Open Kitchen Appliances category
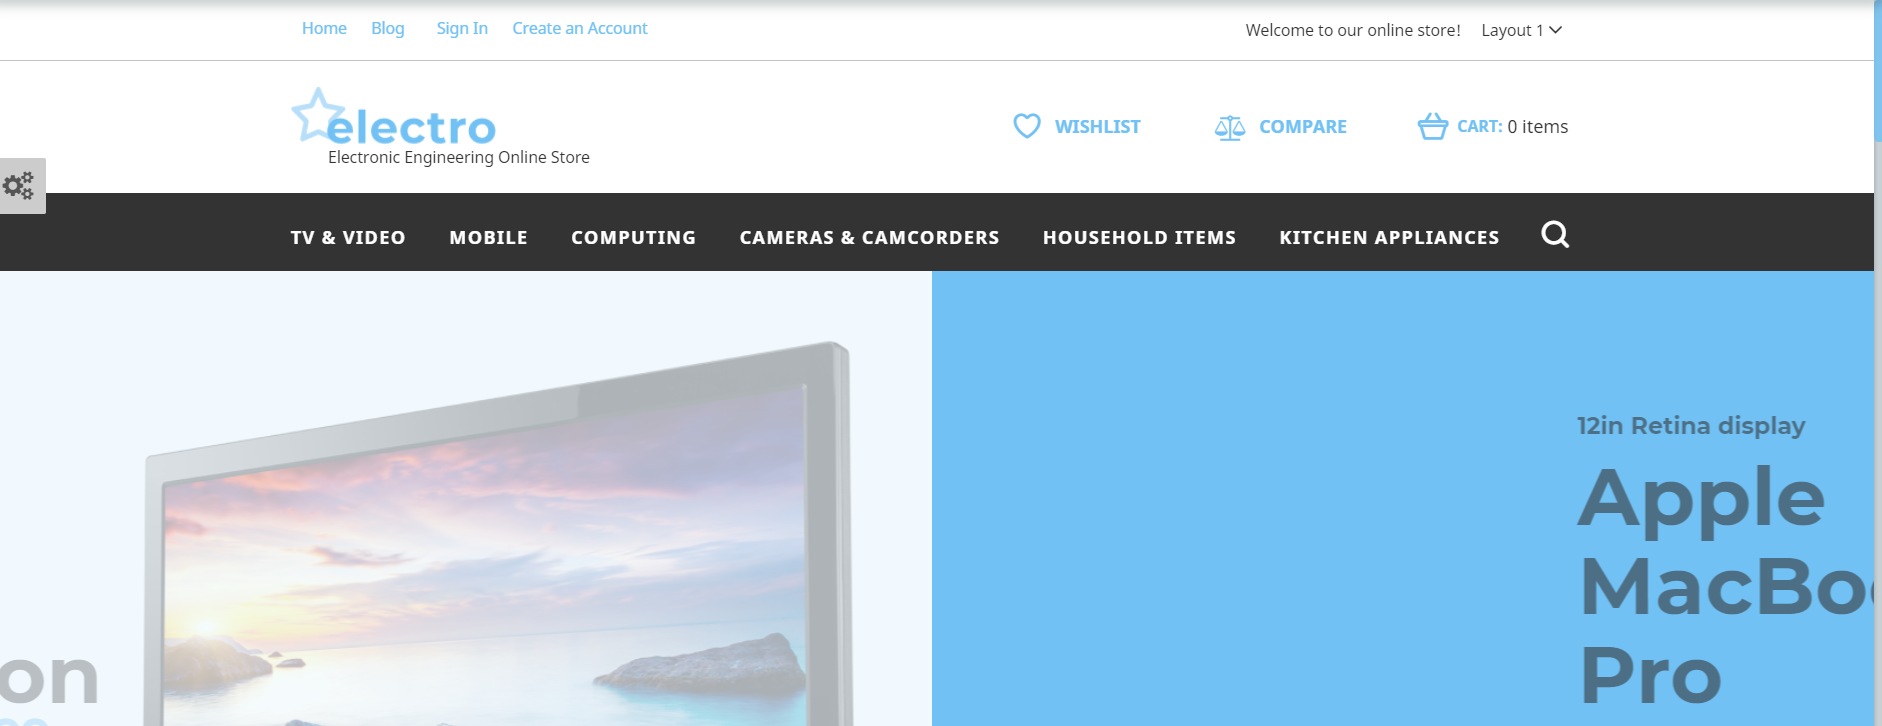This screenshot has height=726, width=1882. (x=1389, y=237)
